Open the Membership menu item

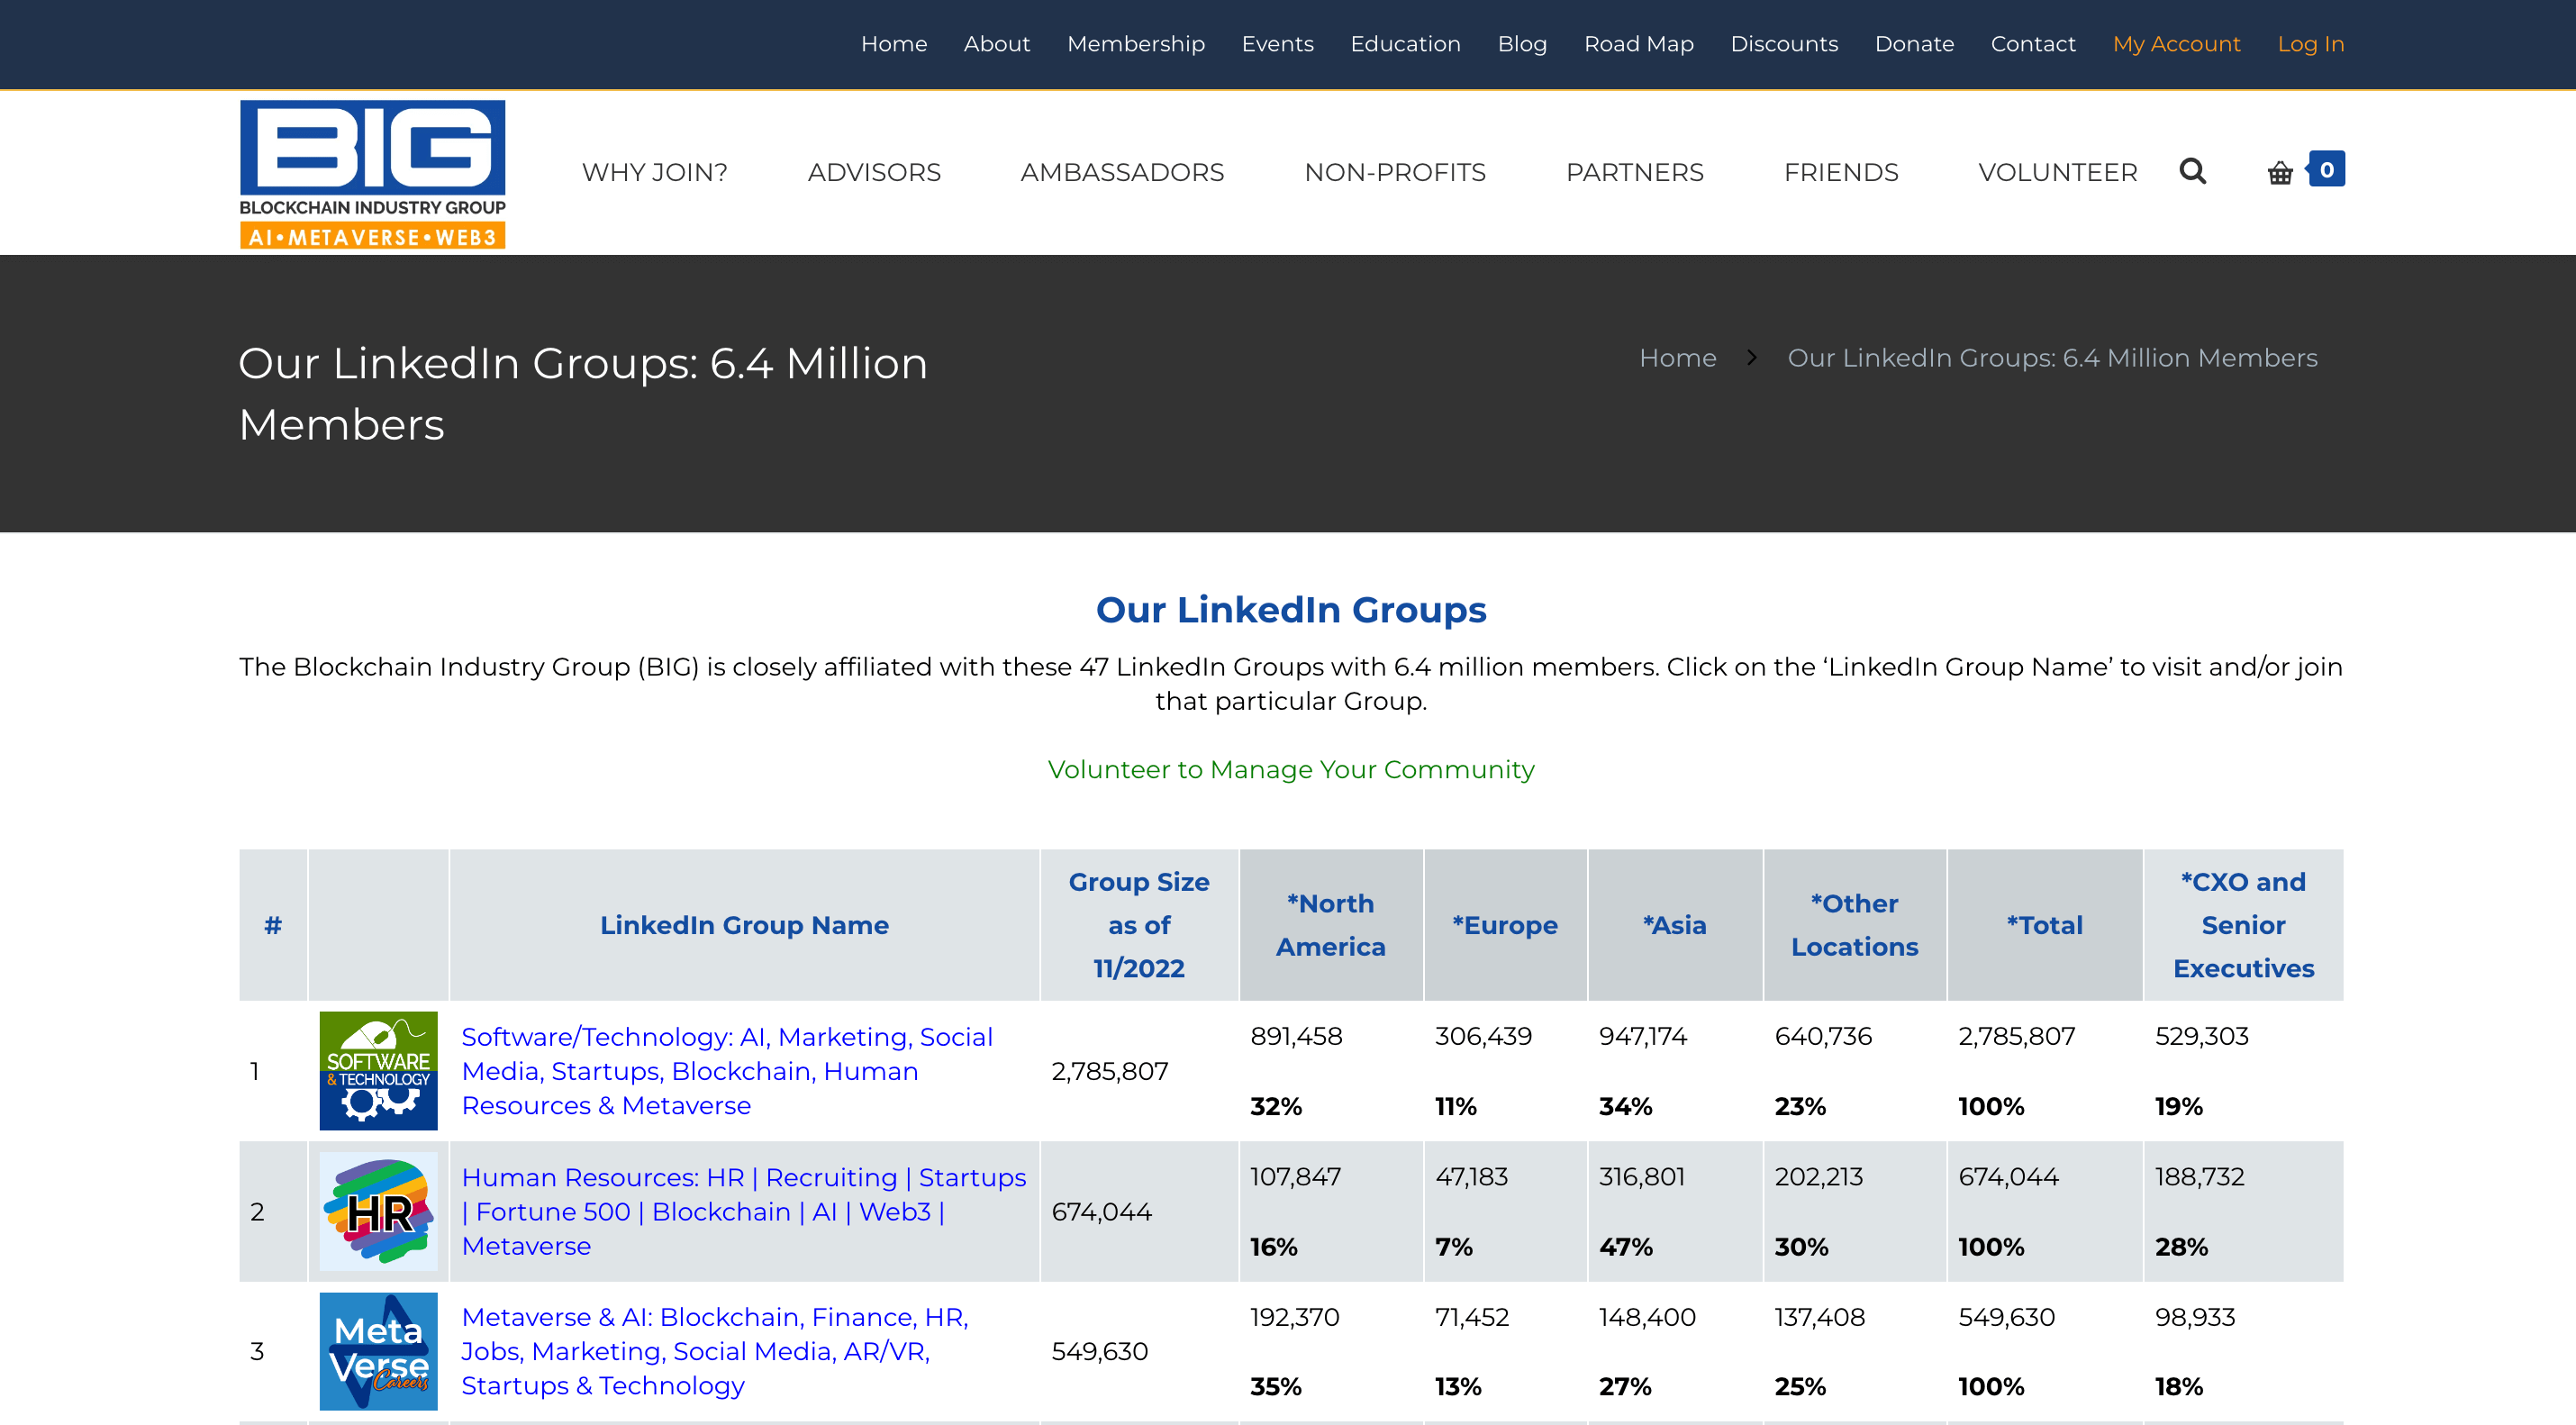[1135, 44]
